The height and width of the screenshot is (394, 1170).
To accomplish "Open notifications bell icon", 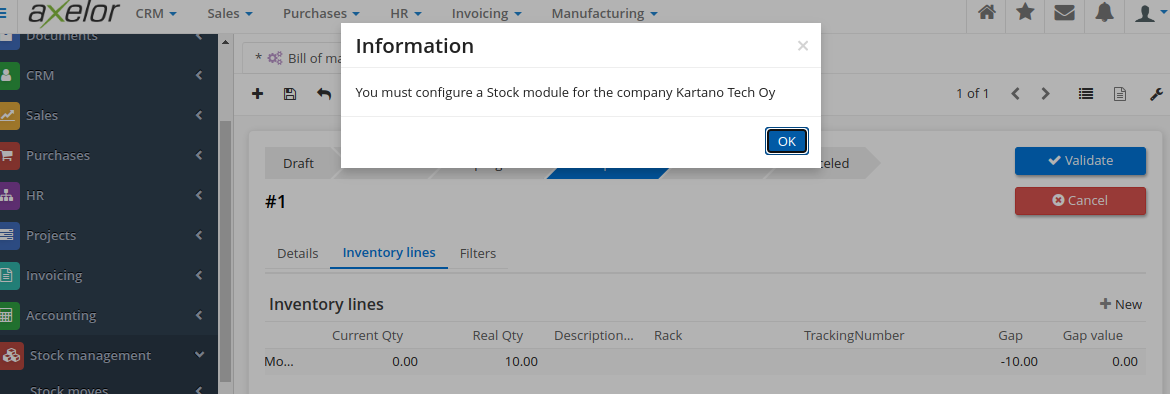I will point(1104,13).
